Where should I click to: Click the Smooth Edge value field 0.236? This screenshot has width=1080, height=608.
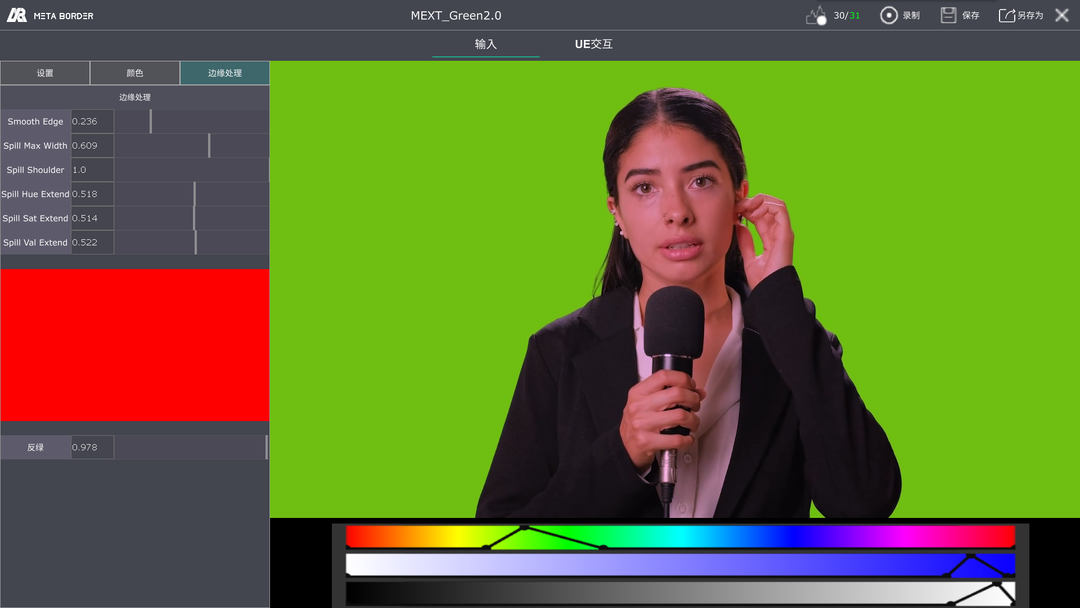pos(92,121)
